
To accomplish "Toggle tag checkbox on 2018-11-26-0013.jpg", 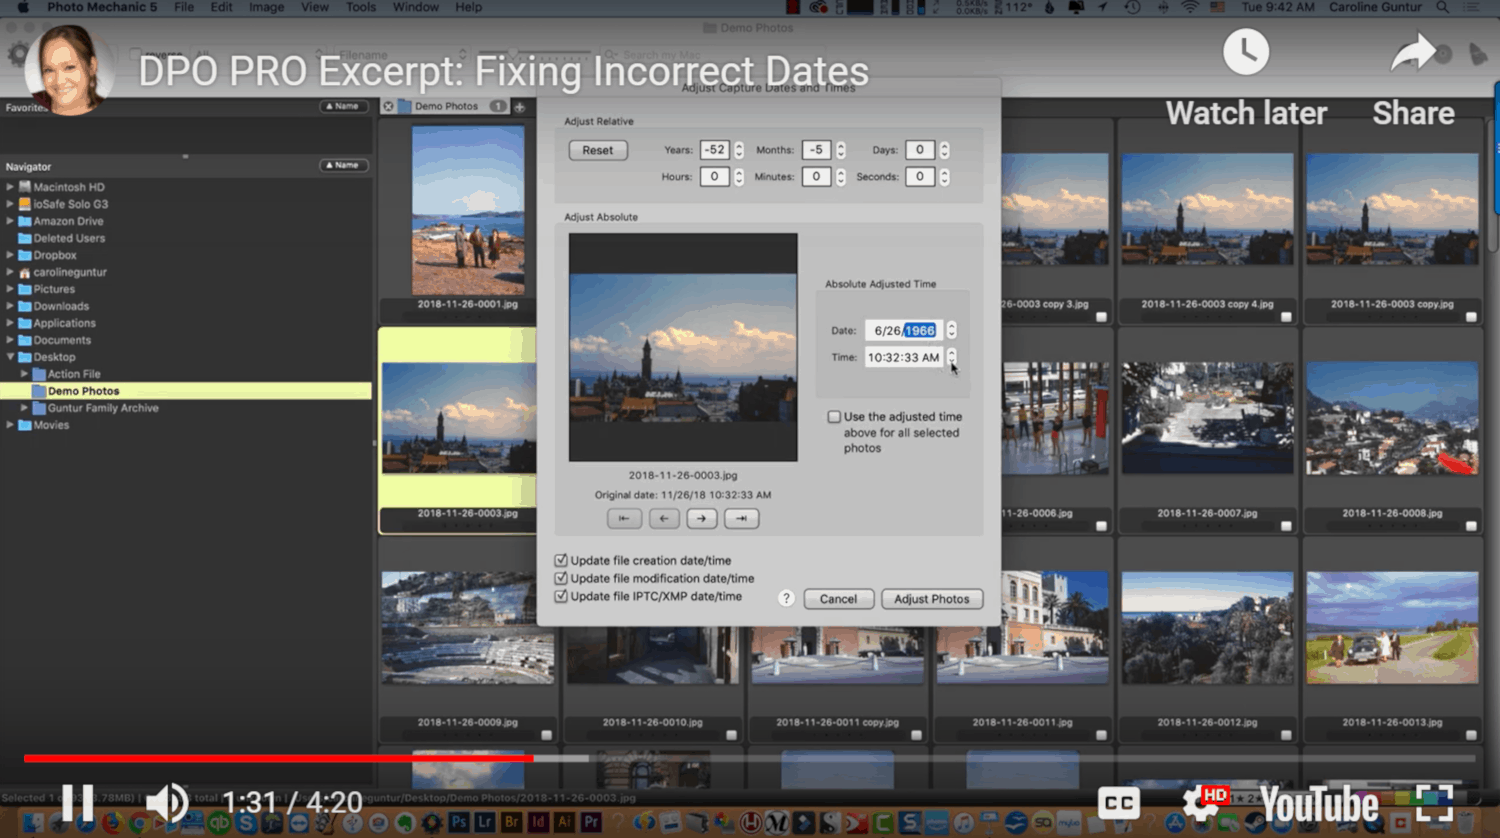I will tap(1471, 735).
